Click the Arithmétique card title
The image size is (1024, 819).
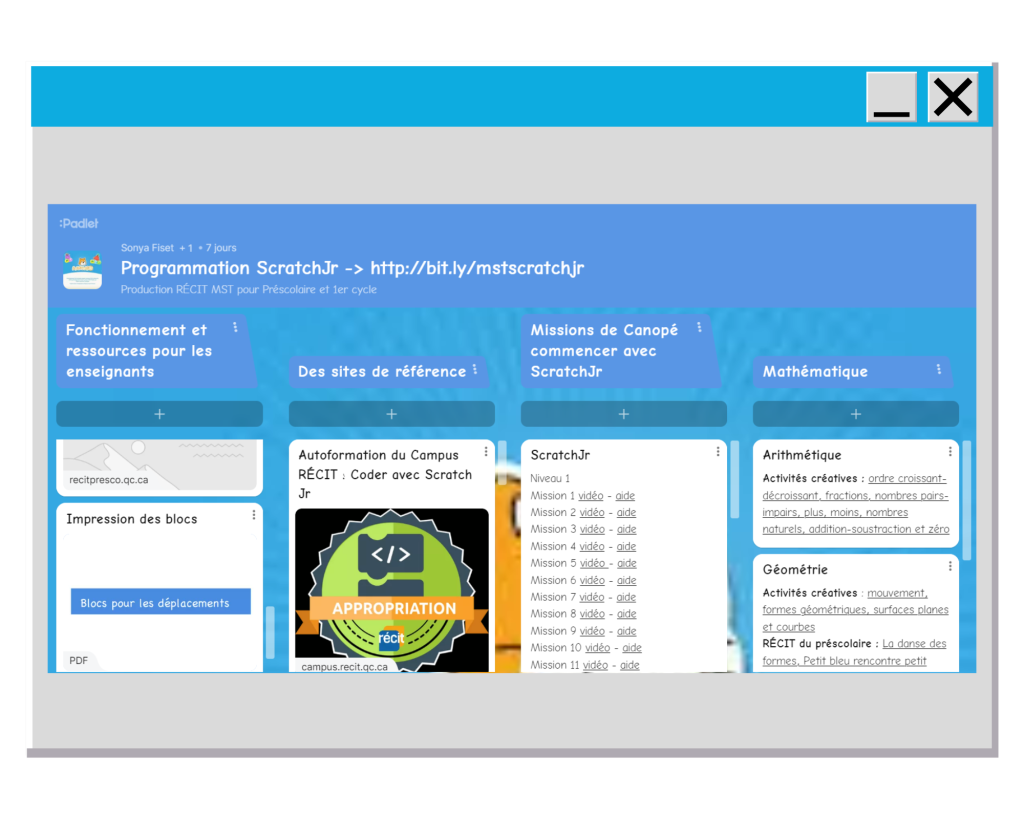coord(802,455)
